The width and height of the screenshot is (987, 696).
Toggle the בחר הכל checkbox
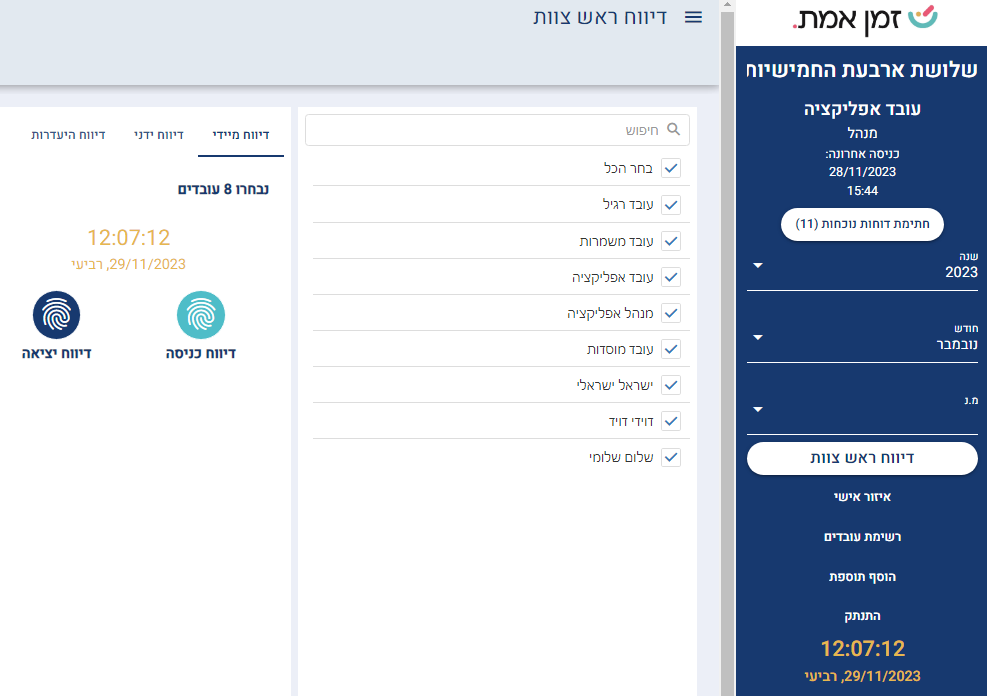[671, 169]
